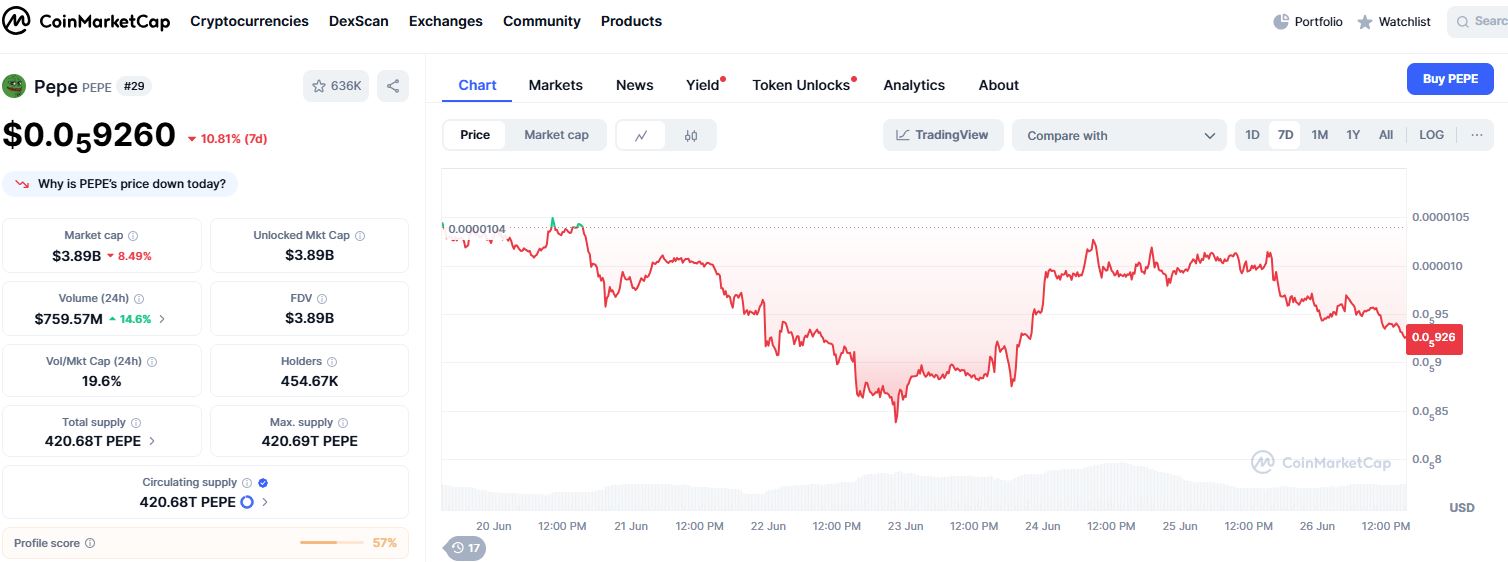
Task: Set chart range to 1M
Action: click(1320, 135)
